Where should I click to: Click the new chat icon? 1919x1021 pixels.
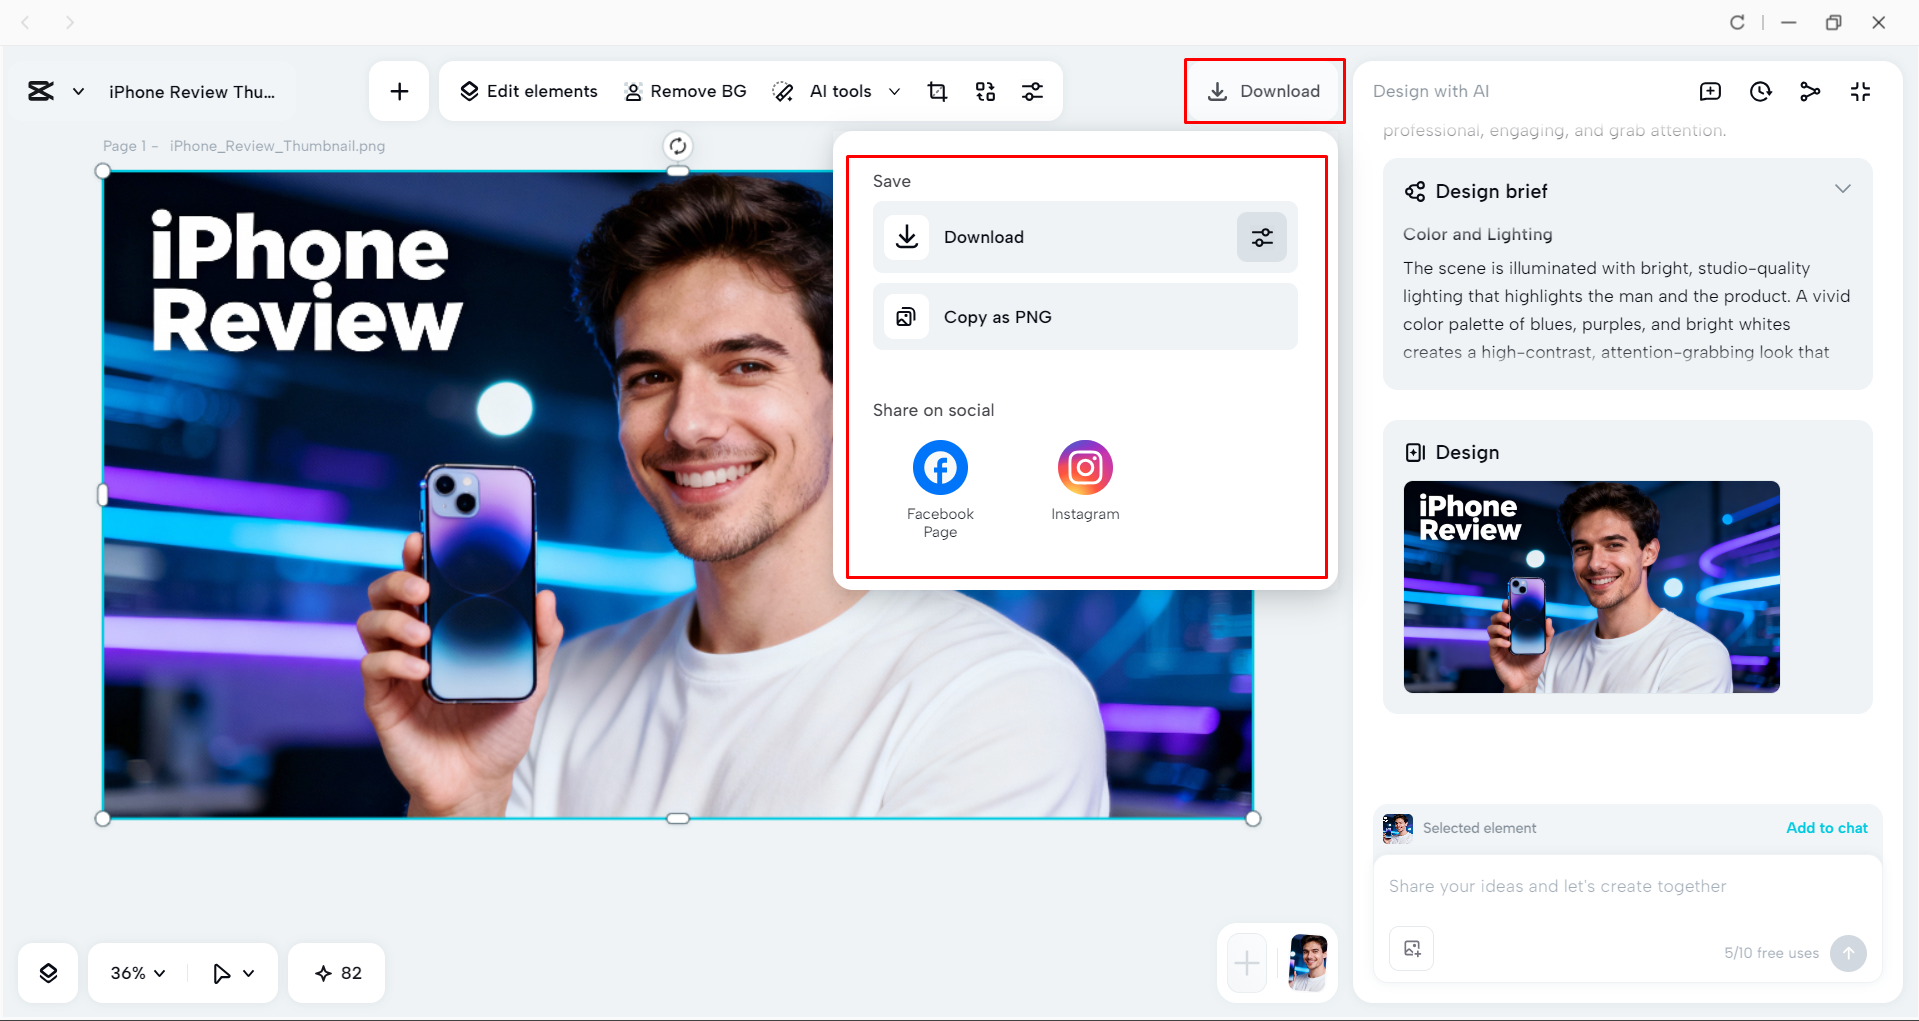coord(1710,92)
